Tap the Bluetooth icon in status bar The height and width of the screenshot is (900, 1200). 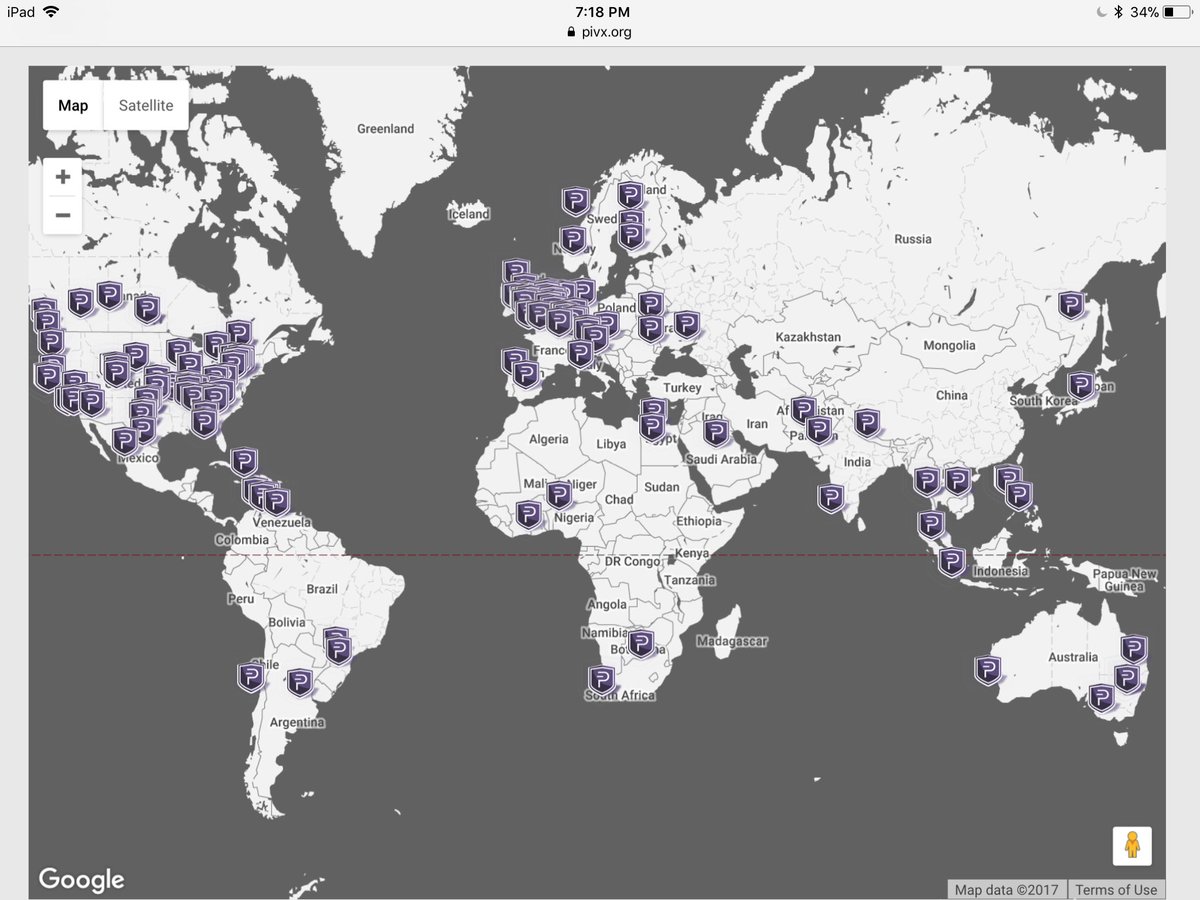click(1119, 12)
